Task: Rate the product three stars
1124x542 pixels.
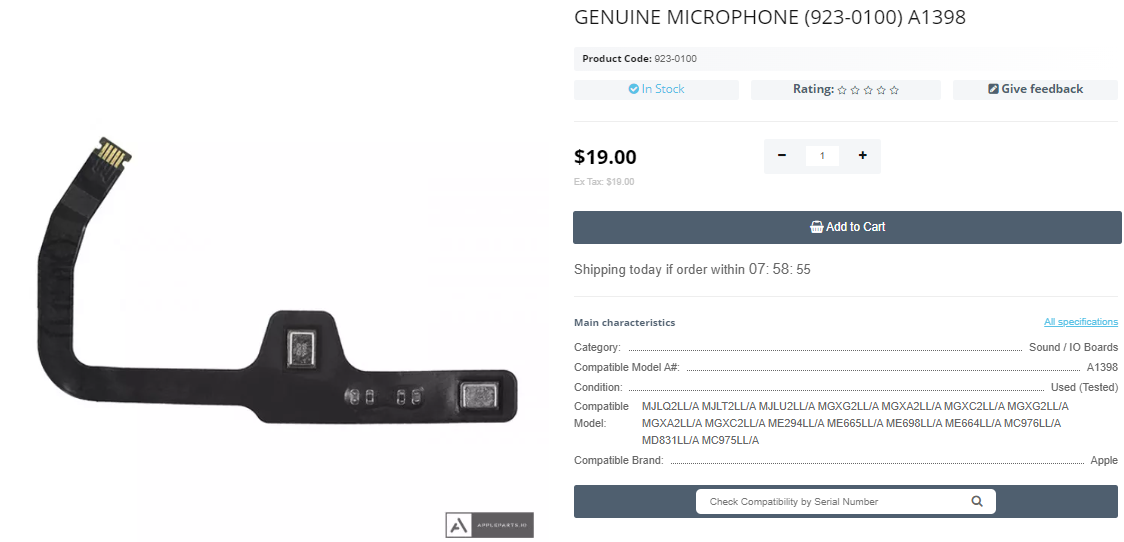Action: tap(868, 90)
